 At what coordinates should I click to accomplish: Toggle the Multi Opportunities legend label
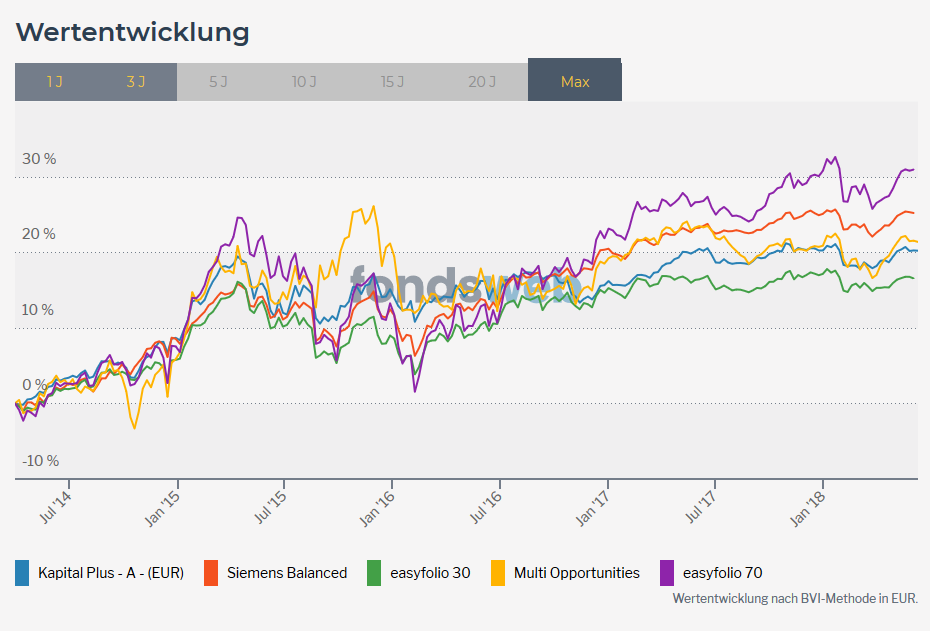click(x=577, y=573)
